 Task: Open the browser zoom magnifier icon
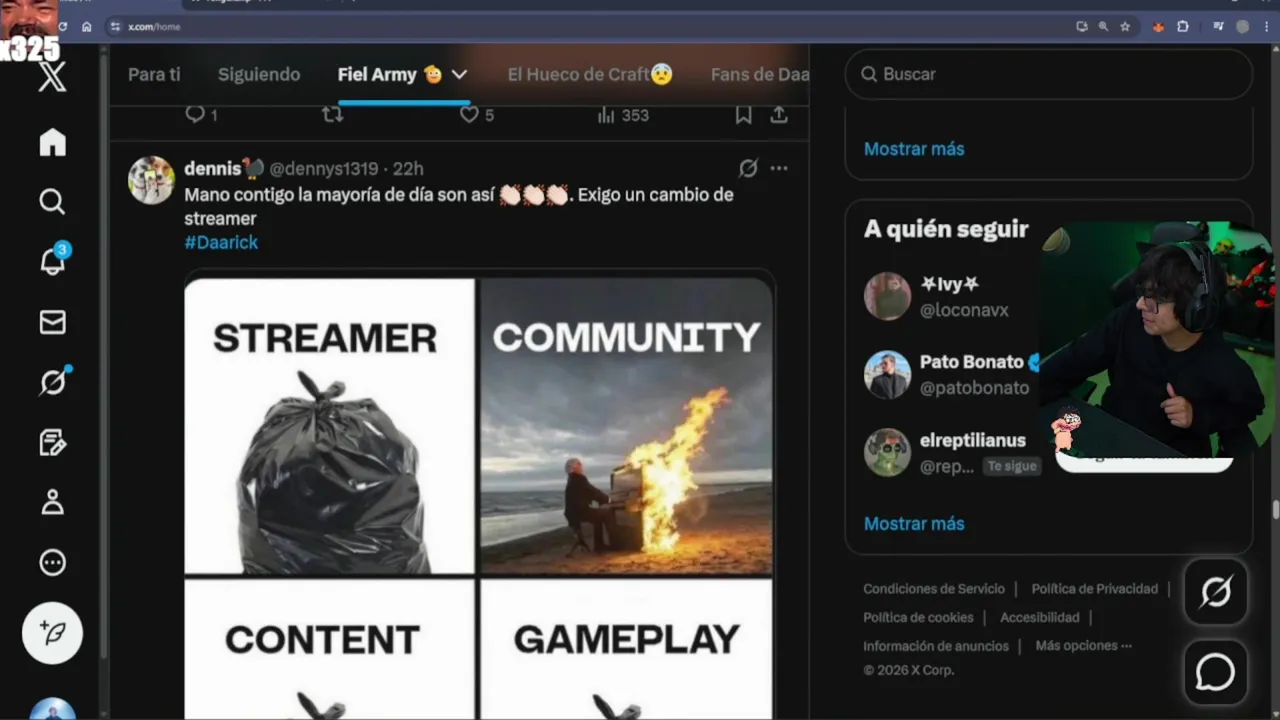(x=1103, y=27)
